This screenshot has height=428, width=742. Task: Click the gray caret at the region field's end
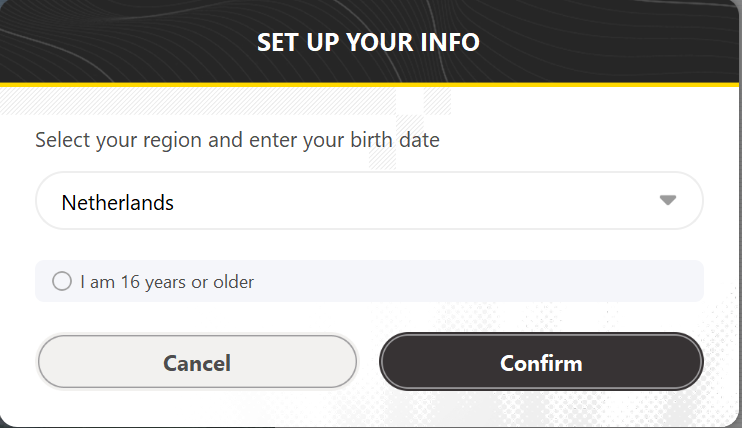click(x=668, y=201)
